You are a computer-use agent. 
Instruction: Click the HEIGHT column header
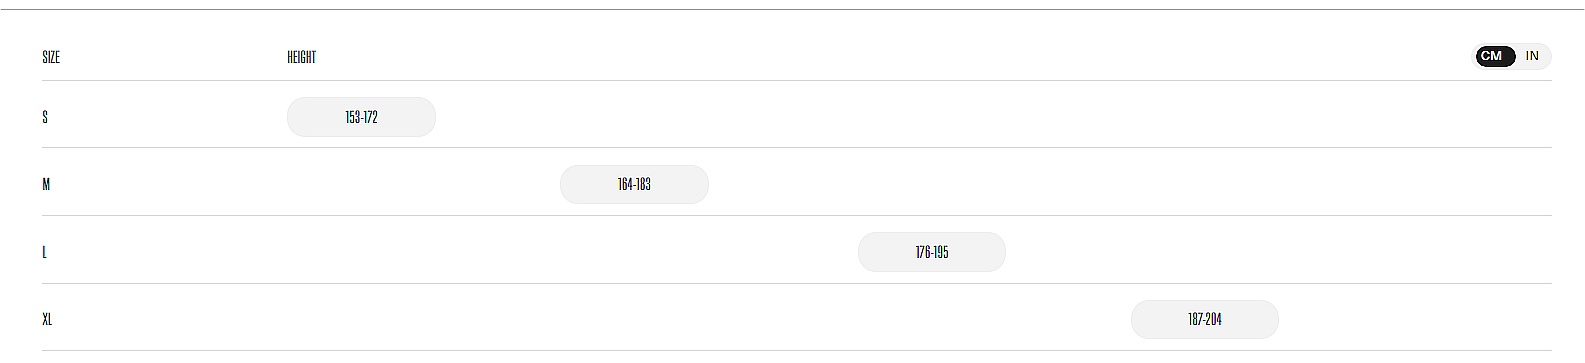(x=301, y=57)
